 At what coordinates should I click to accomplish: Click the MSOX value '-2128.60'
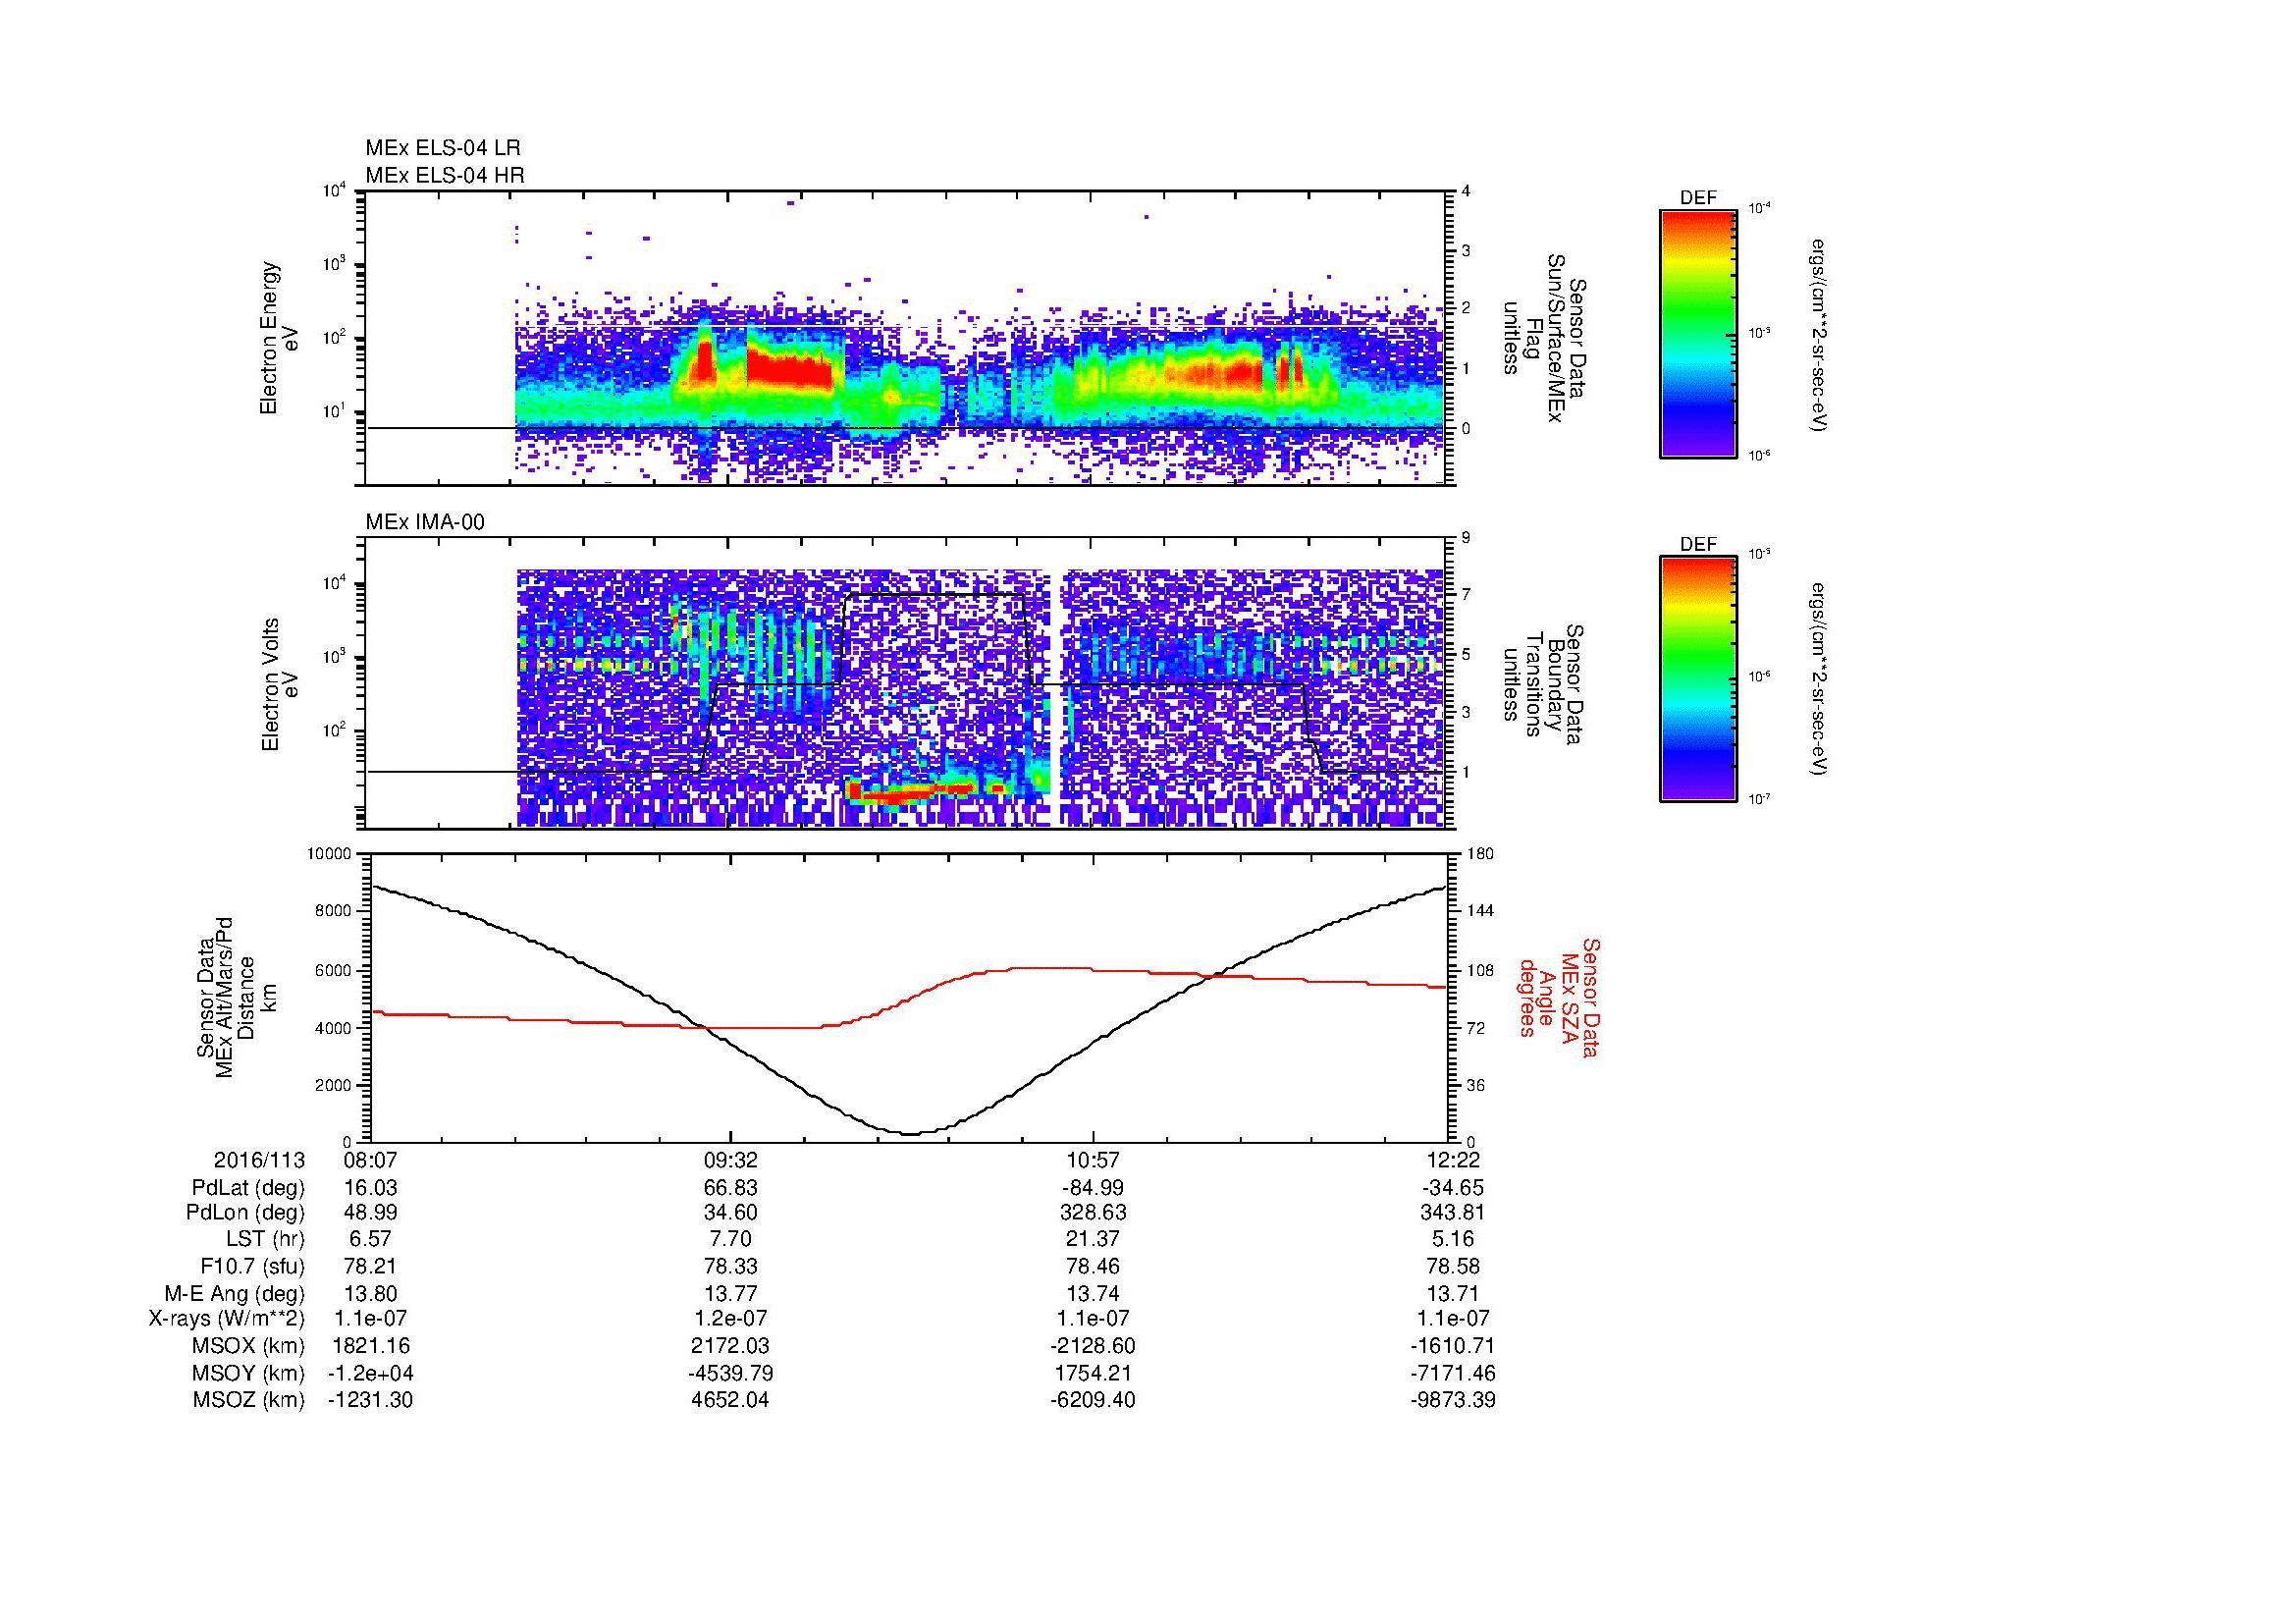pos(1093,1346)
